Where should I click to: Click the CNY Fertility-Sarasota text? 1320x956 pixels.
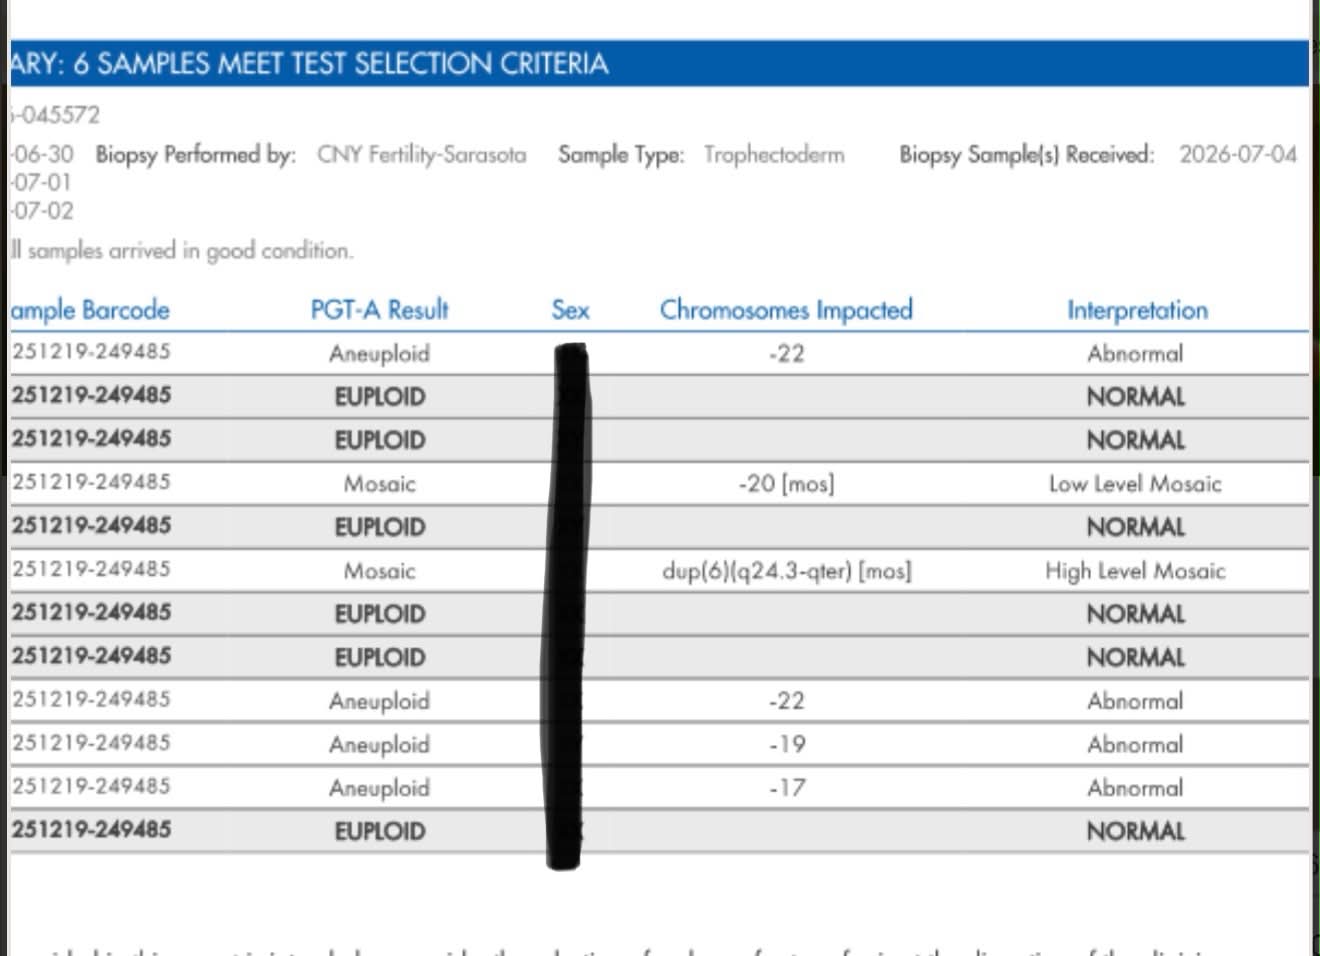tap(422, 155)
